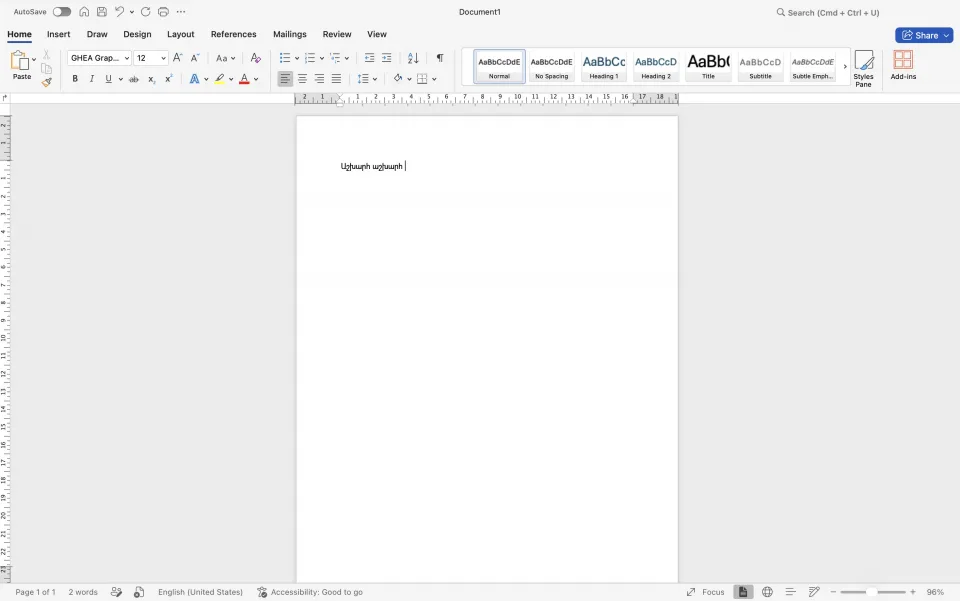Toggle Superscript formatting
Screen dimensions: 960x601
tap(168, 79)
